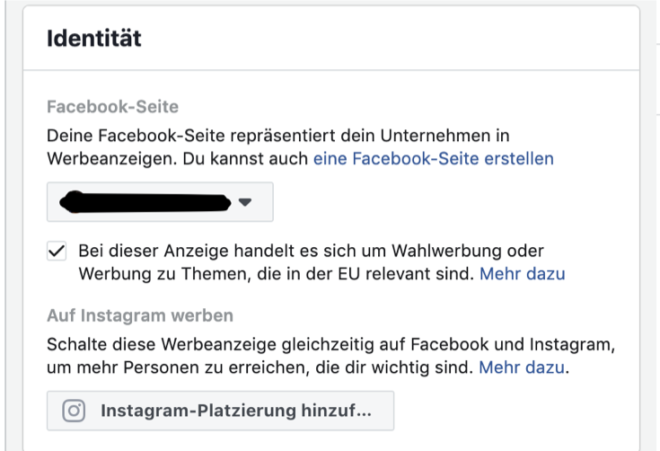This screenshot has height=451, width=660.
Task: Click the checkmark icon for Wahlwerbung
Action: point(56,251)
